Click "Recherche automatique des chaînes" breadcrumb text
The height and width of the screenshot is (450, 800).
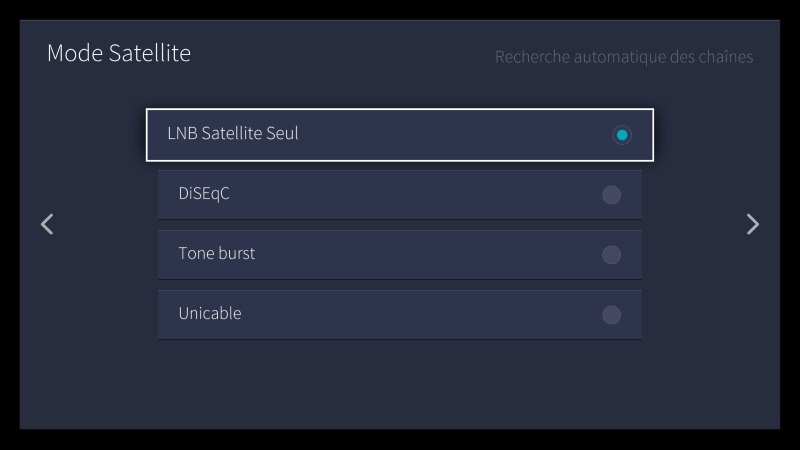pos(624,57)
